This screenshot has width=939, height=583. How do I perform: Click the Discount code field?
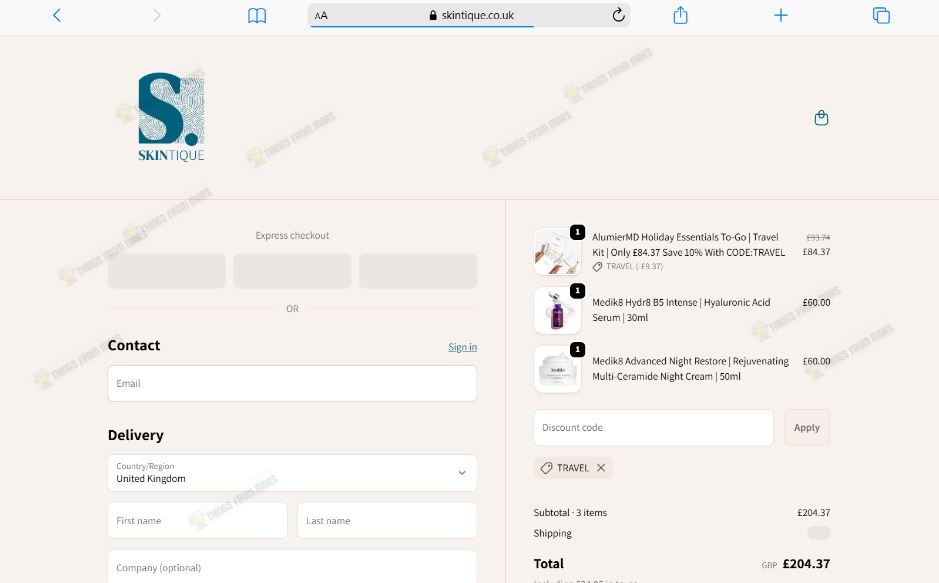pyautogui.click(x=653, y=427)
